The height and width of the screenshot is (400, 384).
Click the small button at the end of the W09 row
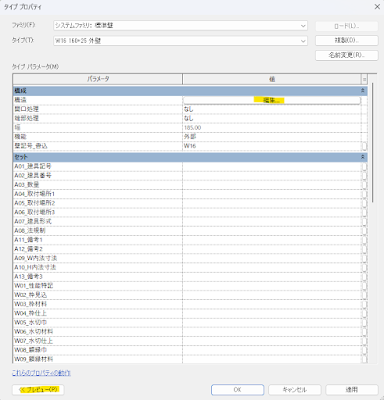[365, 359]
